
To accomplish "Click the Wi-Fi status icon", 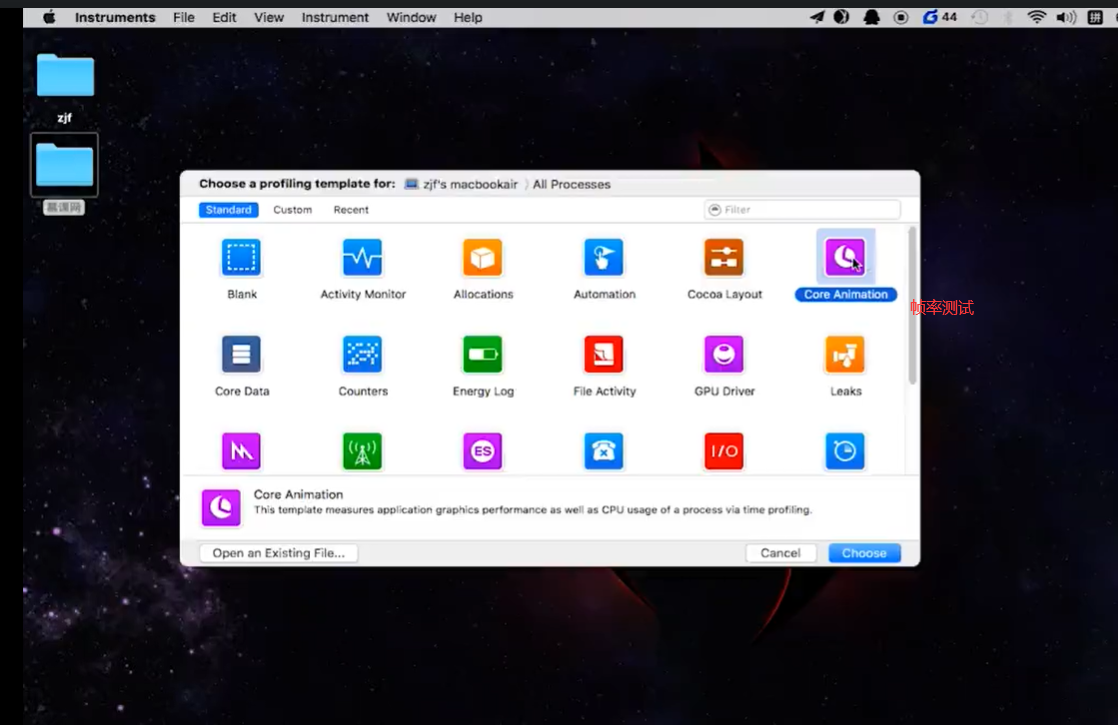I will click(1037, 17).
